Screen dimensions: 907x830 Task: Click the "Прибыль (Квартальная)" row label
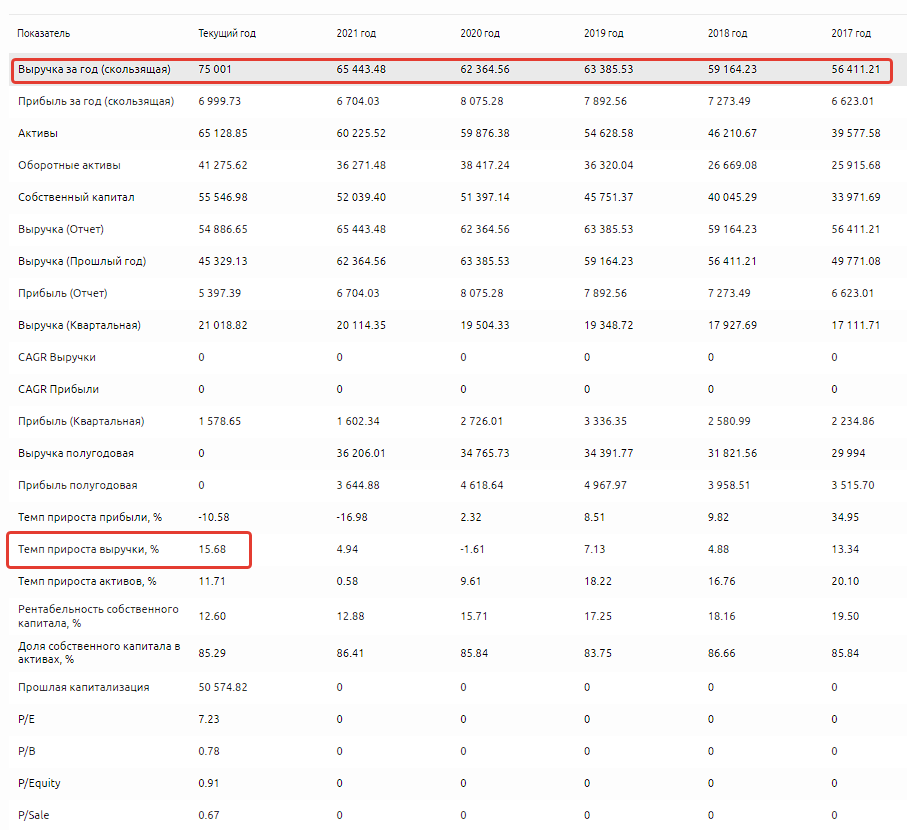[81, 421]
